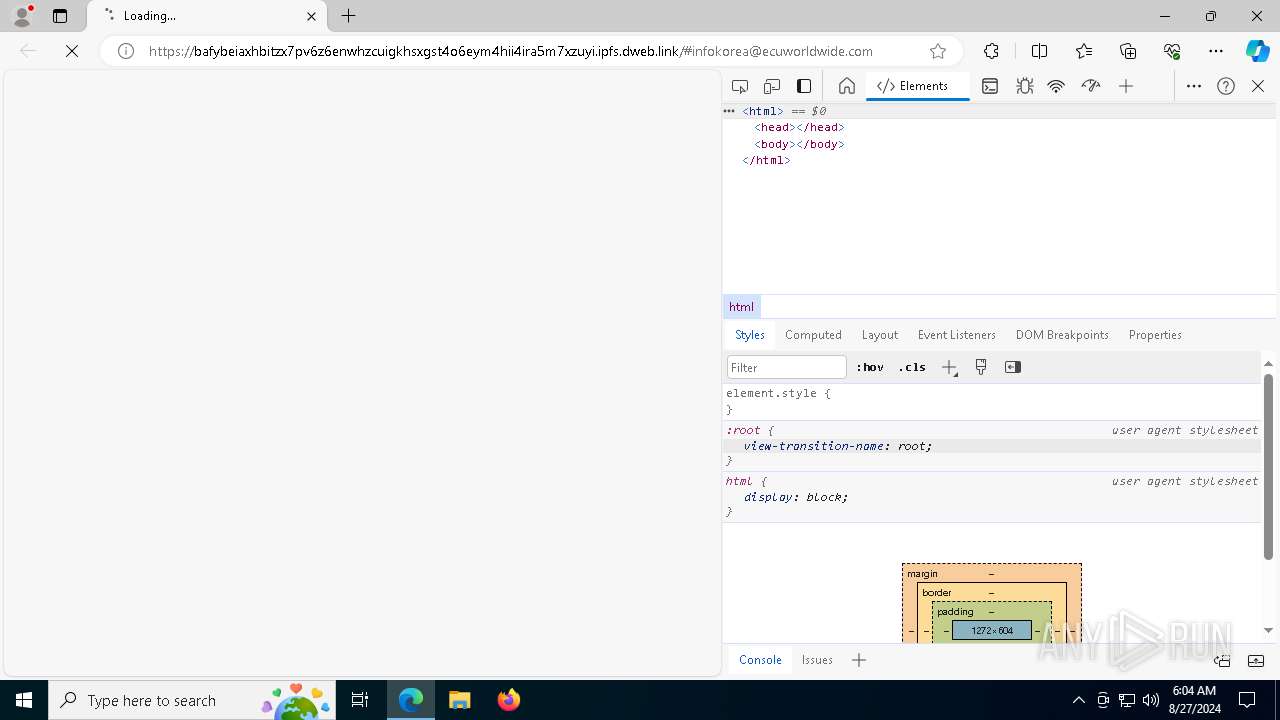Switch to the Event Listeners tab
This screenshot has height=720, width=1280.
[x=957, y=335]
